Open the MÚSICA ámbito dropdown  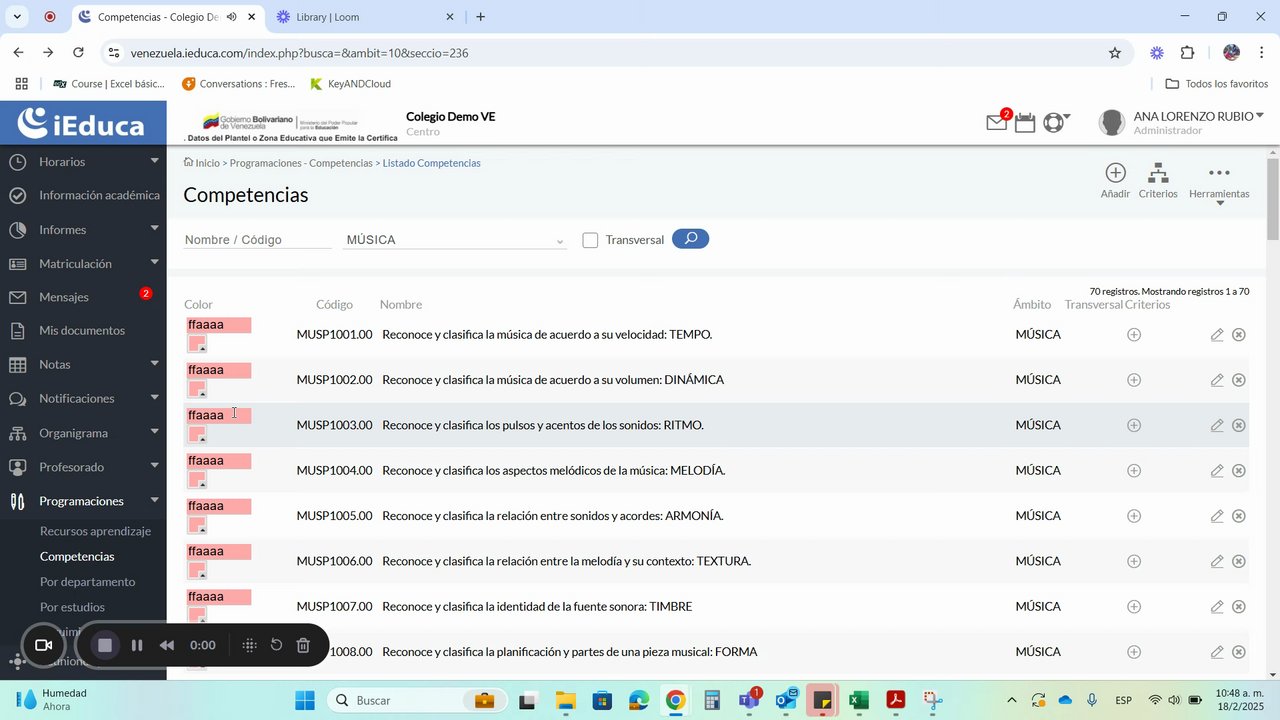[454, 240]
